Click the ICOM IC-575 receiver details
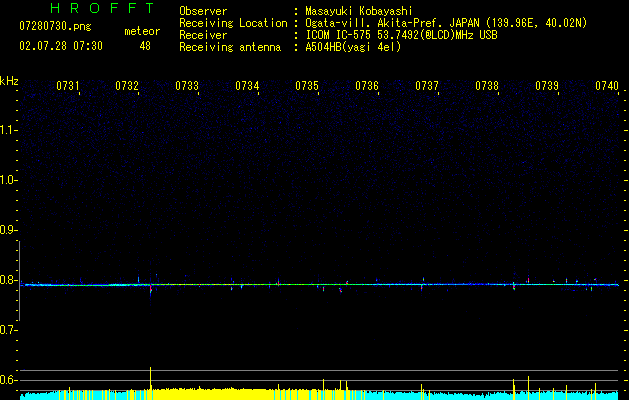 401,35
